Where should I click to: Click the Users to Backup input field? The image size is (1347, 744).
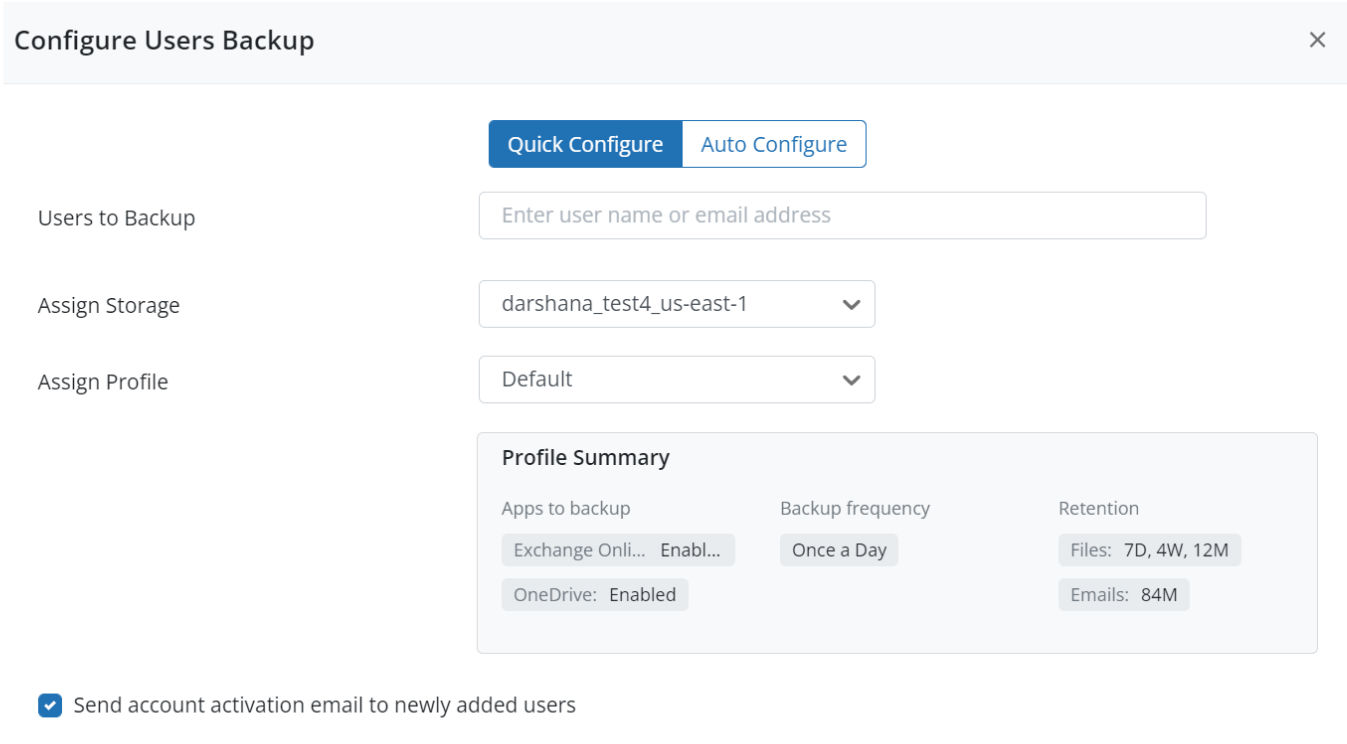pos(841,216)
